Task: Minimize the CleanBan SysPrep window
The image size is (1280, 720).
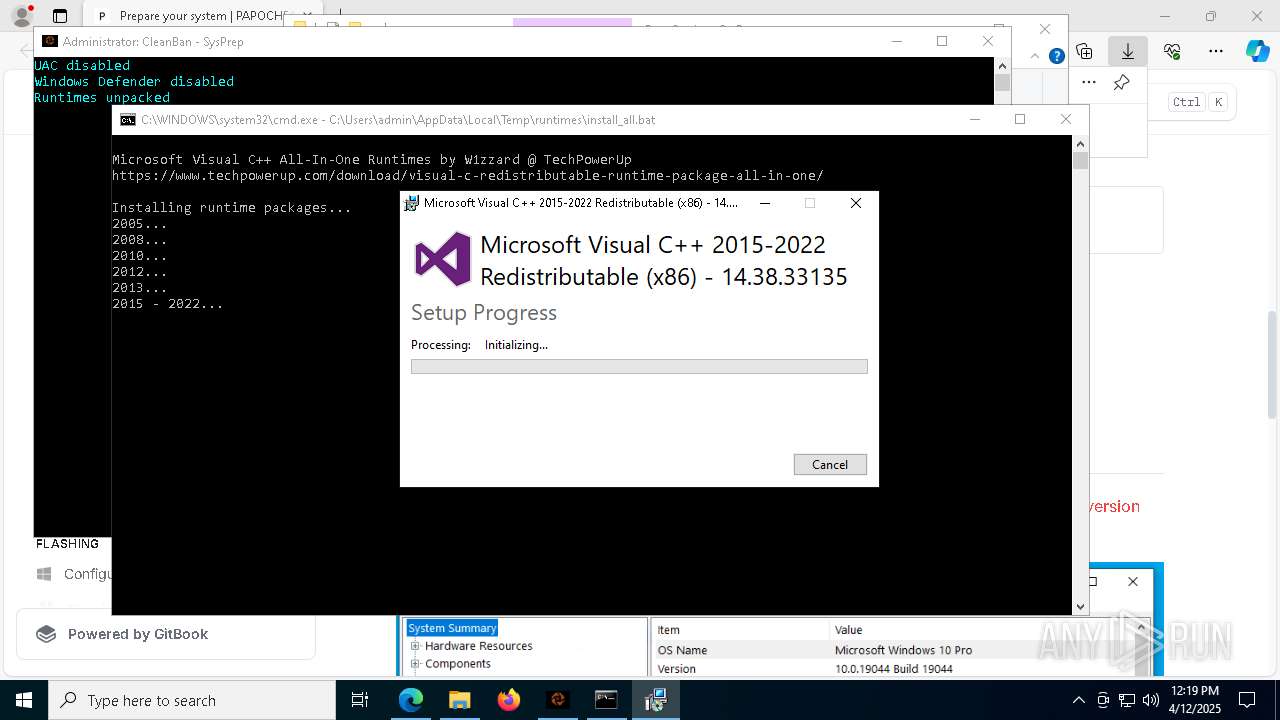Action: click(897, 41)
